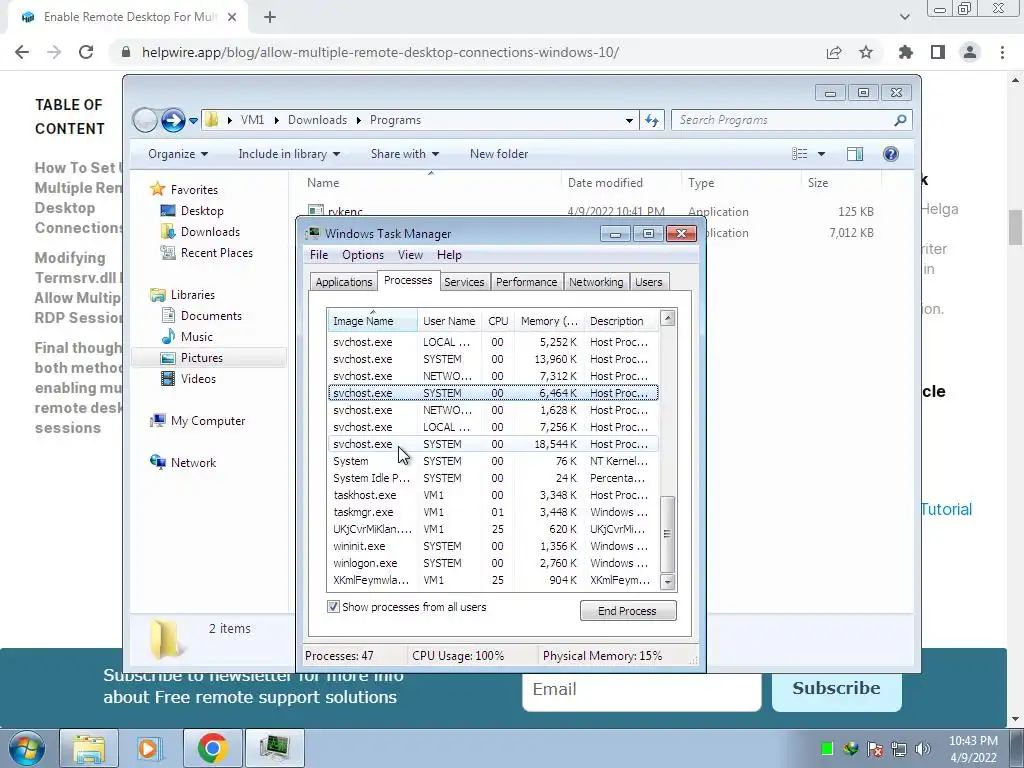Expand Explorer address bar history dropdown
This screenshot has height=768, width=1024.
(x=629, y=120)
